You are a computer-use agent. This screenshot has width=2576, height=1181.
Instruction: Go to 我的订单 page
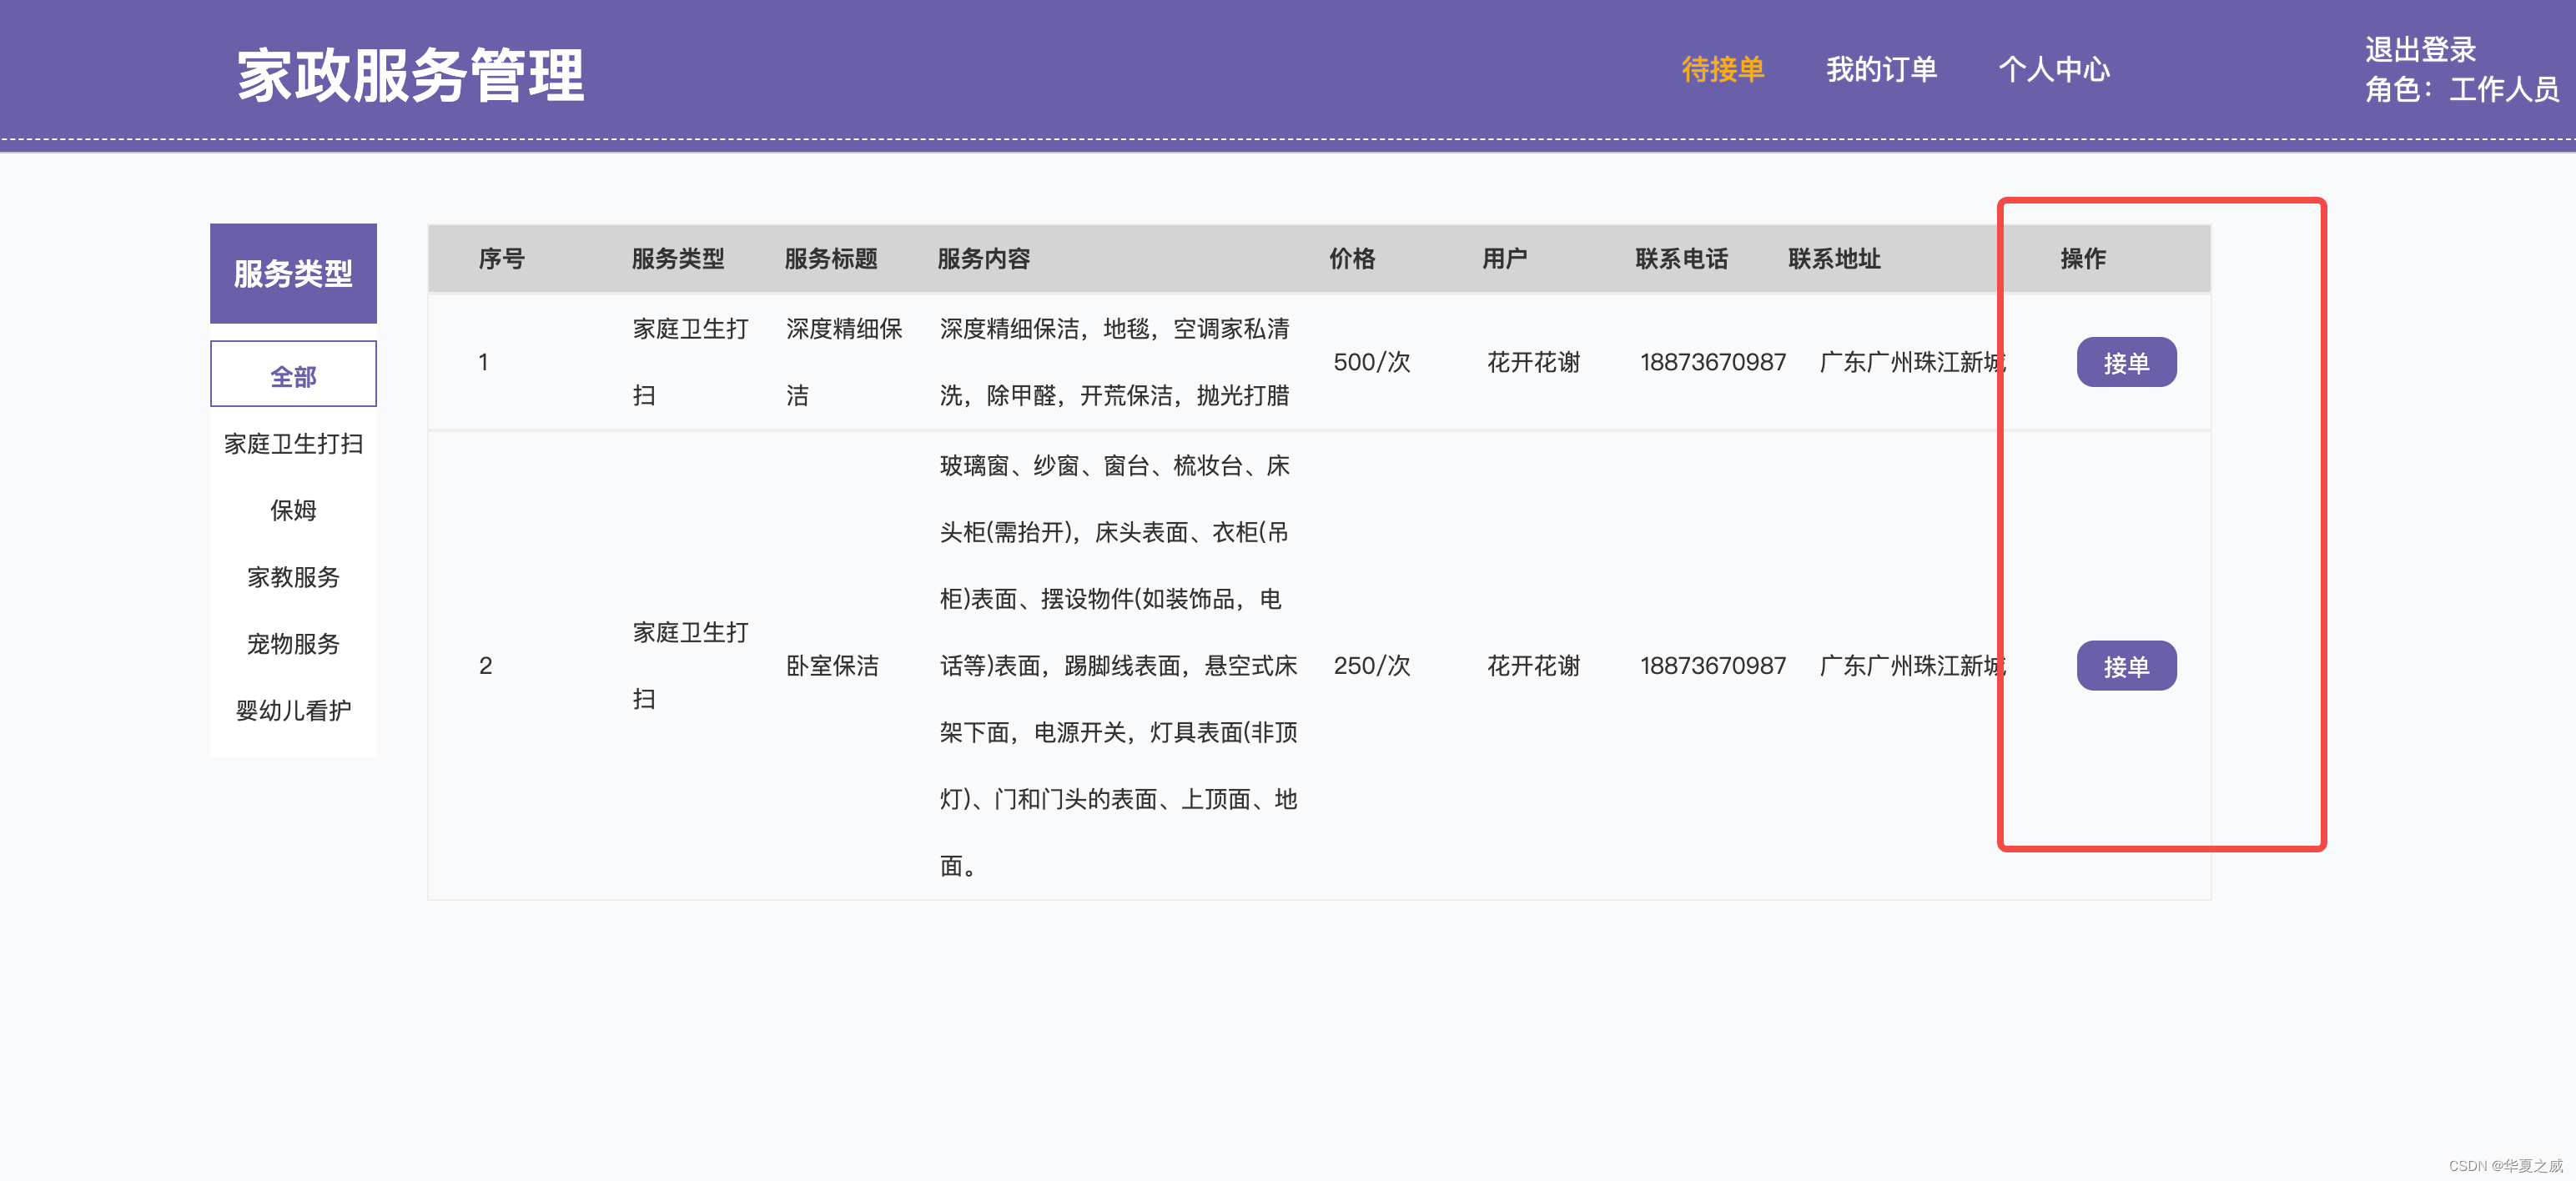(x=1881, y=69)
